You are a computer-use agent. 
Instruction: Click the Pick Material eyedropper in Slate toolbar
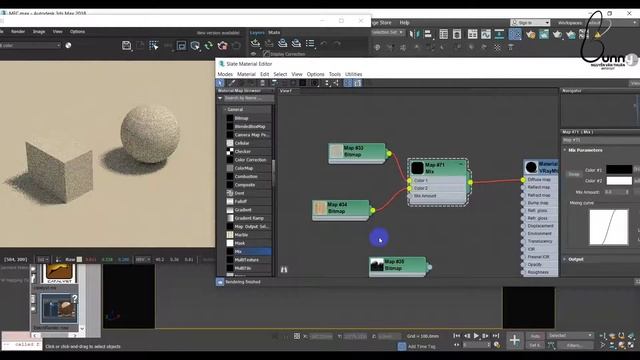[x=231, y=83]
